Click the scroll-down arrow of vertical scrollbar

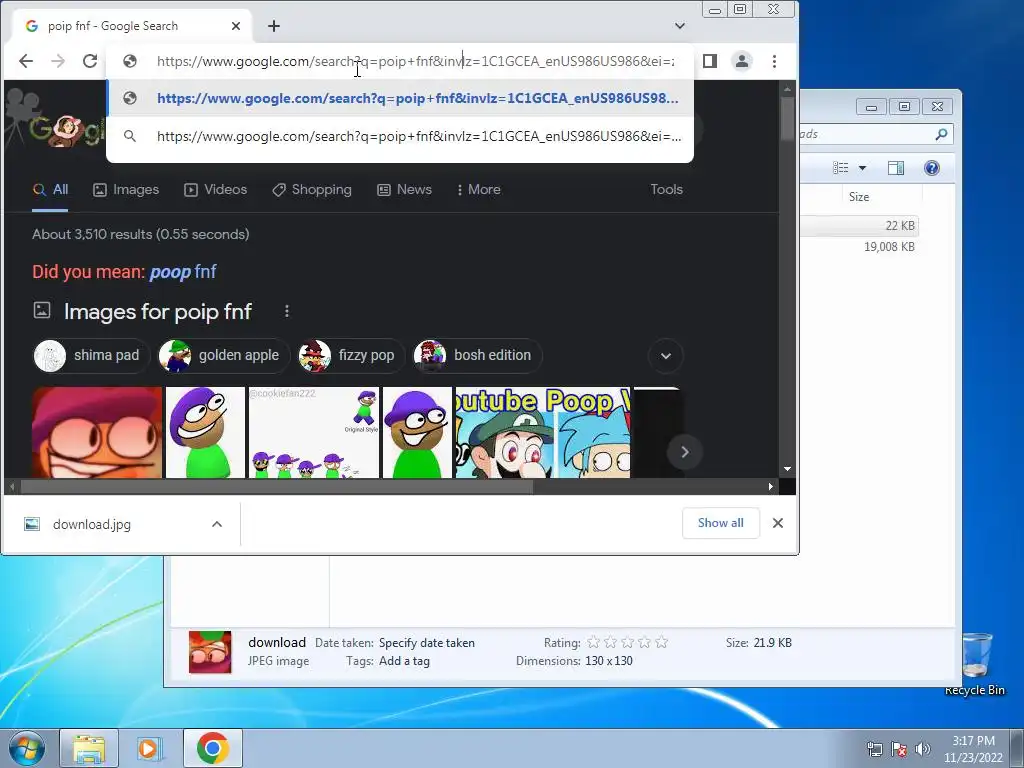(x=787, y=469)
